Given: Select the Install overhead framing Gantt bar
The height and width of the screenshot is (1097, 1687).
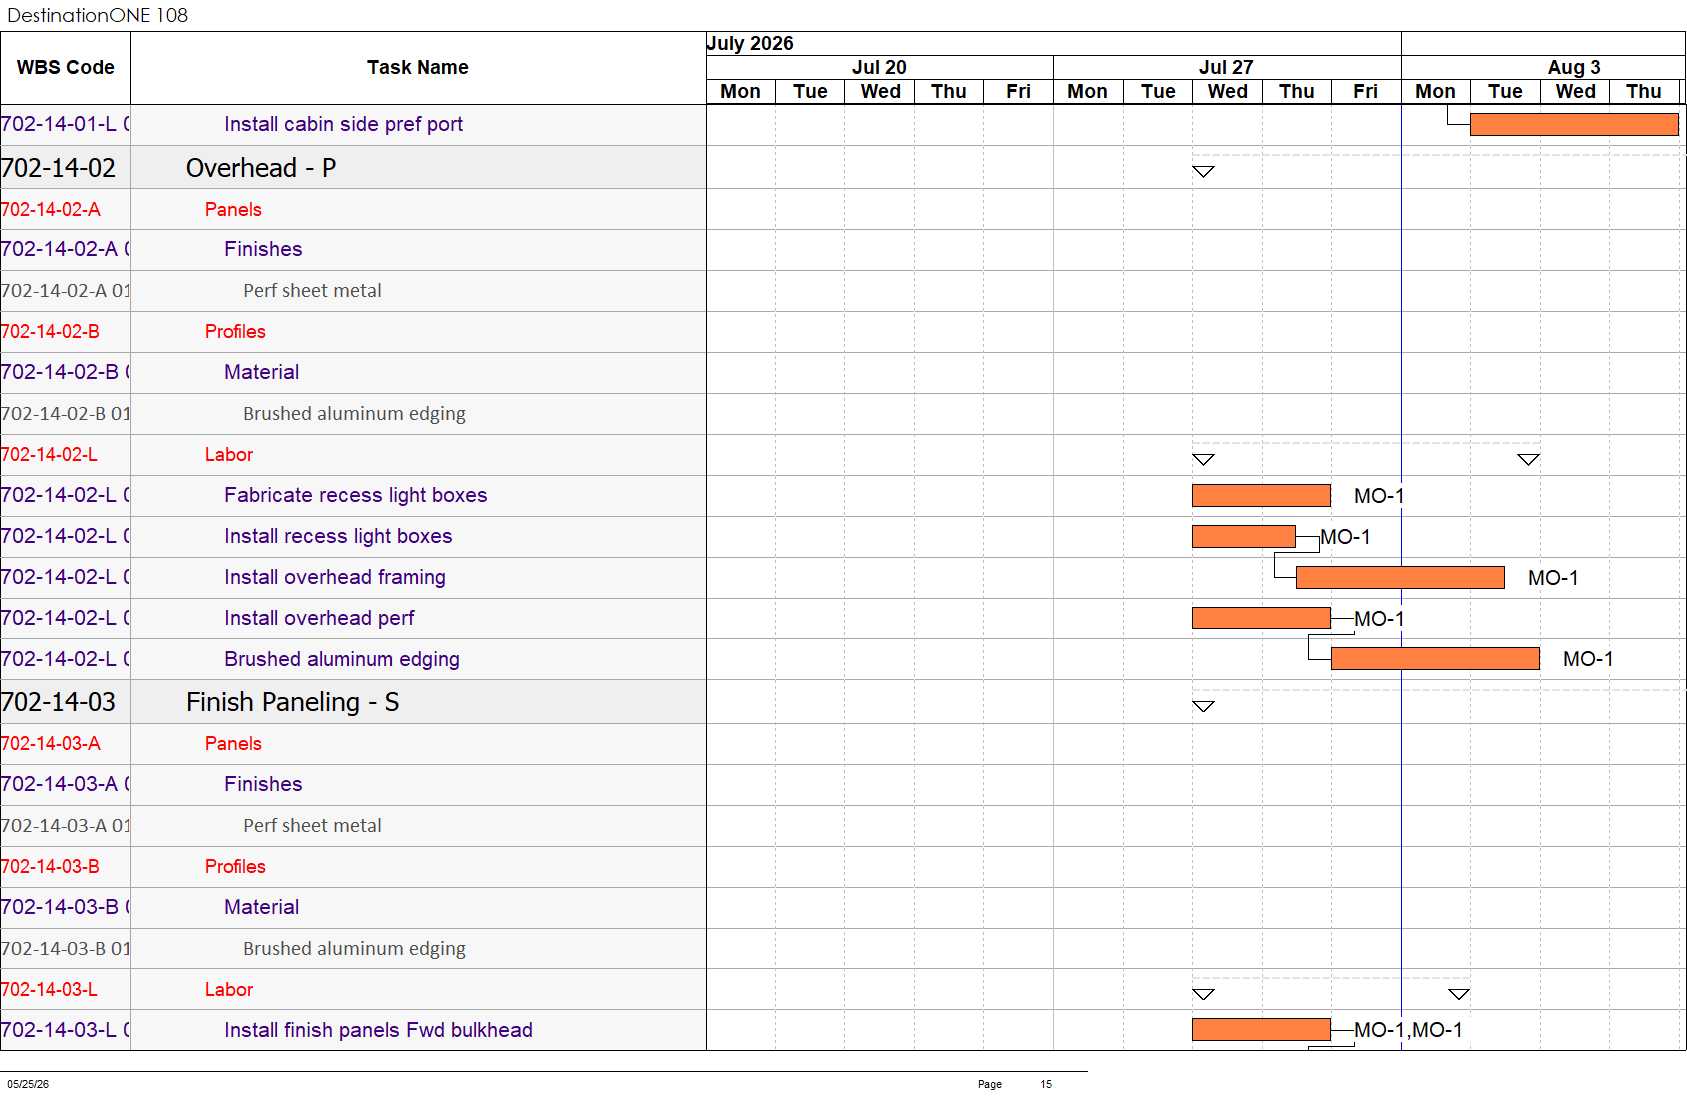Looking at the screenshot, I should click(x=1400, y=577).
